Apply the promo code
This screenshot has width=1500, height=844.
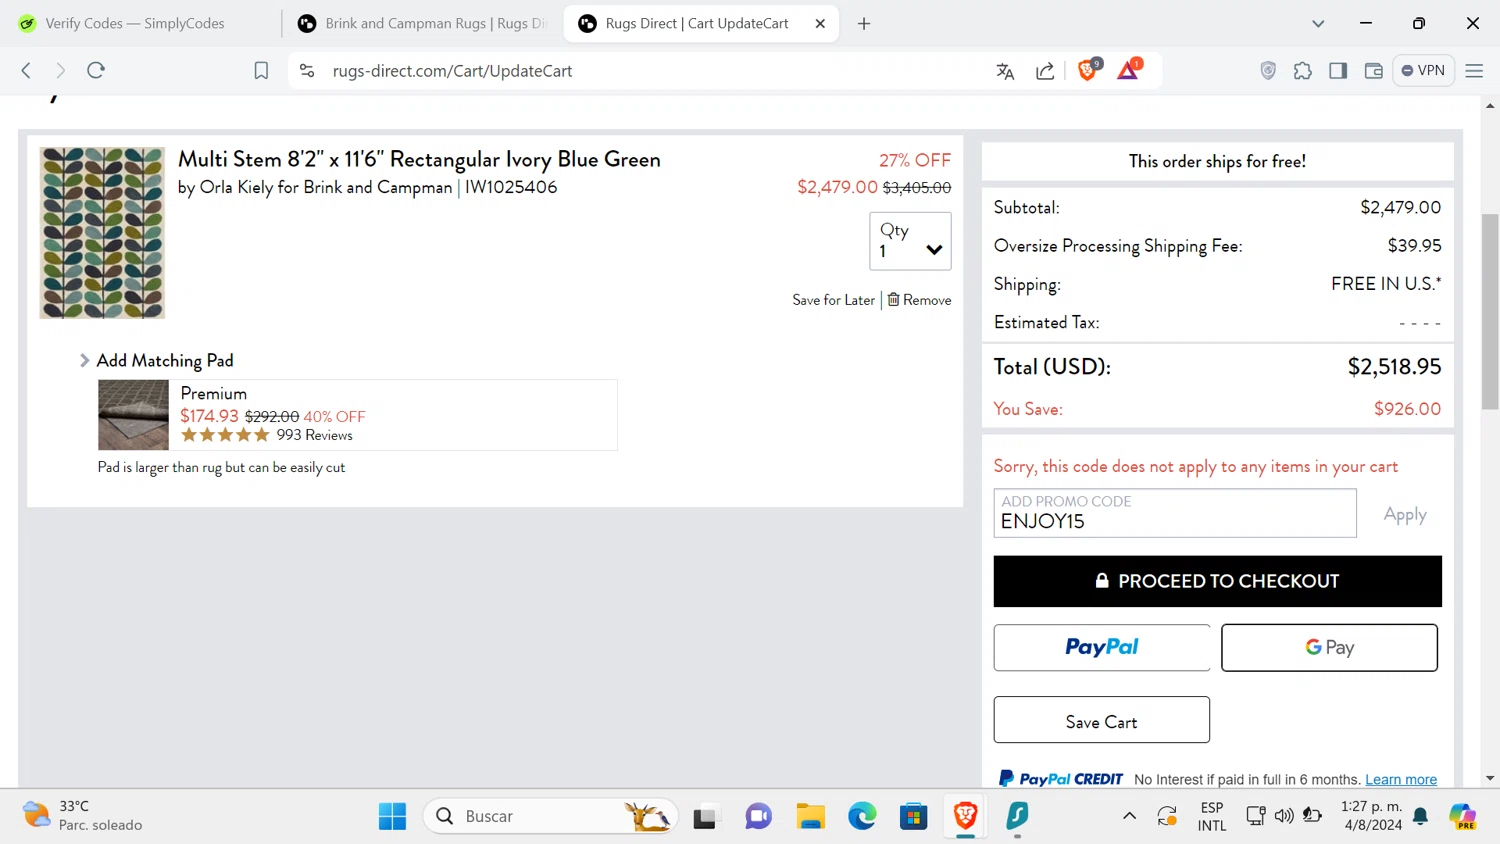click(1405, 514)
